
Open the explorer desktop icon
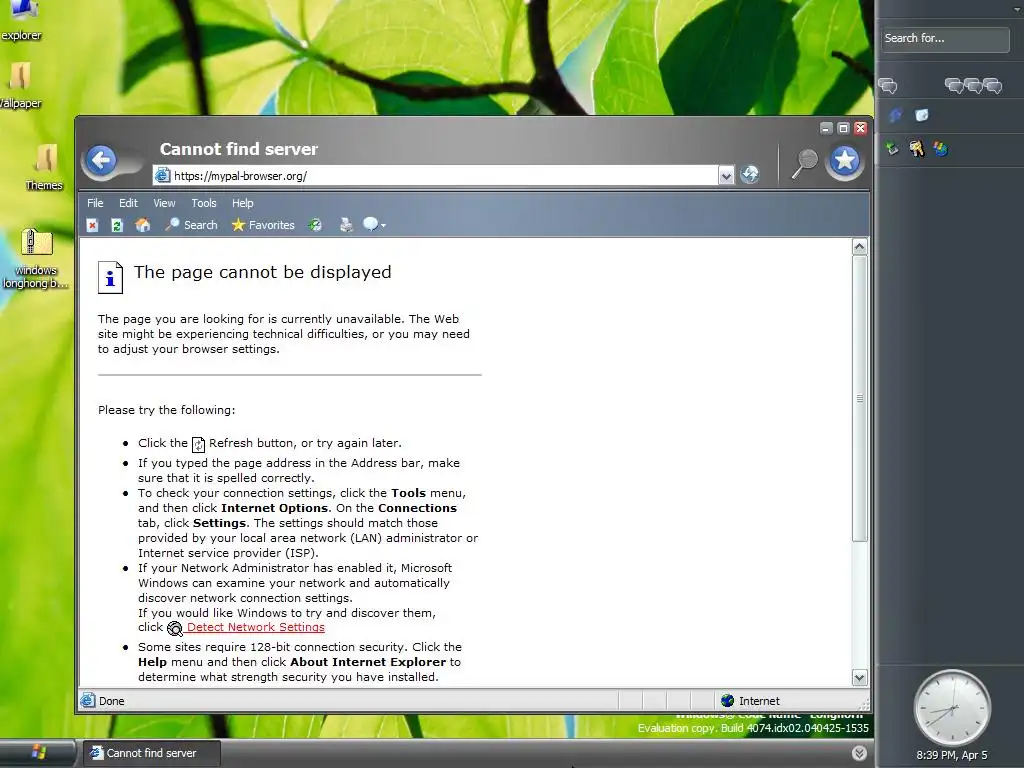pyautogui.click(x=21, y=20)
